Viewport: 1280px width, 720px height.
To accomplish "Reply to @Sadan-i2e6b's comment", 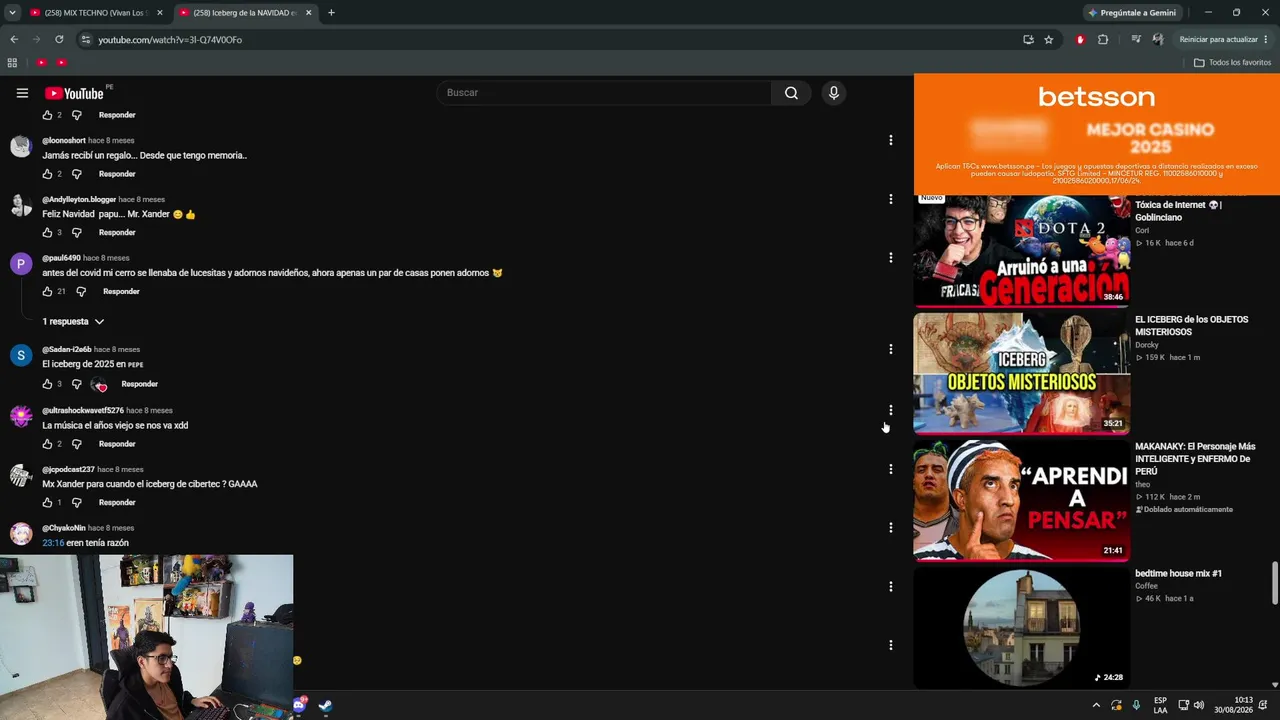I will (139, 384).
